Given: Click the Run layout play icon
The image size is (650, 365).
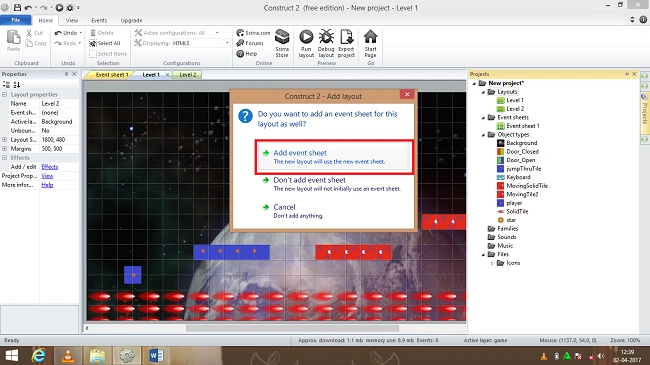Looking at the screenshot, I should coord(306,37).
